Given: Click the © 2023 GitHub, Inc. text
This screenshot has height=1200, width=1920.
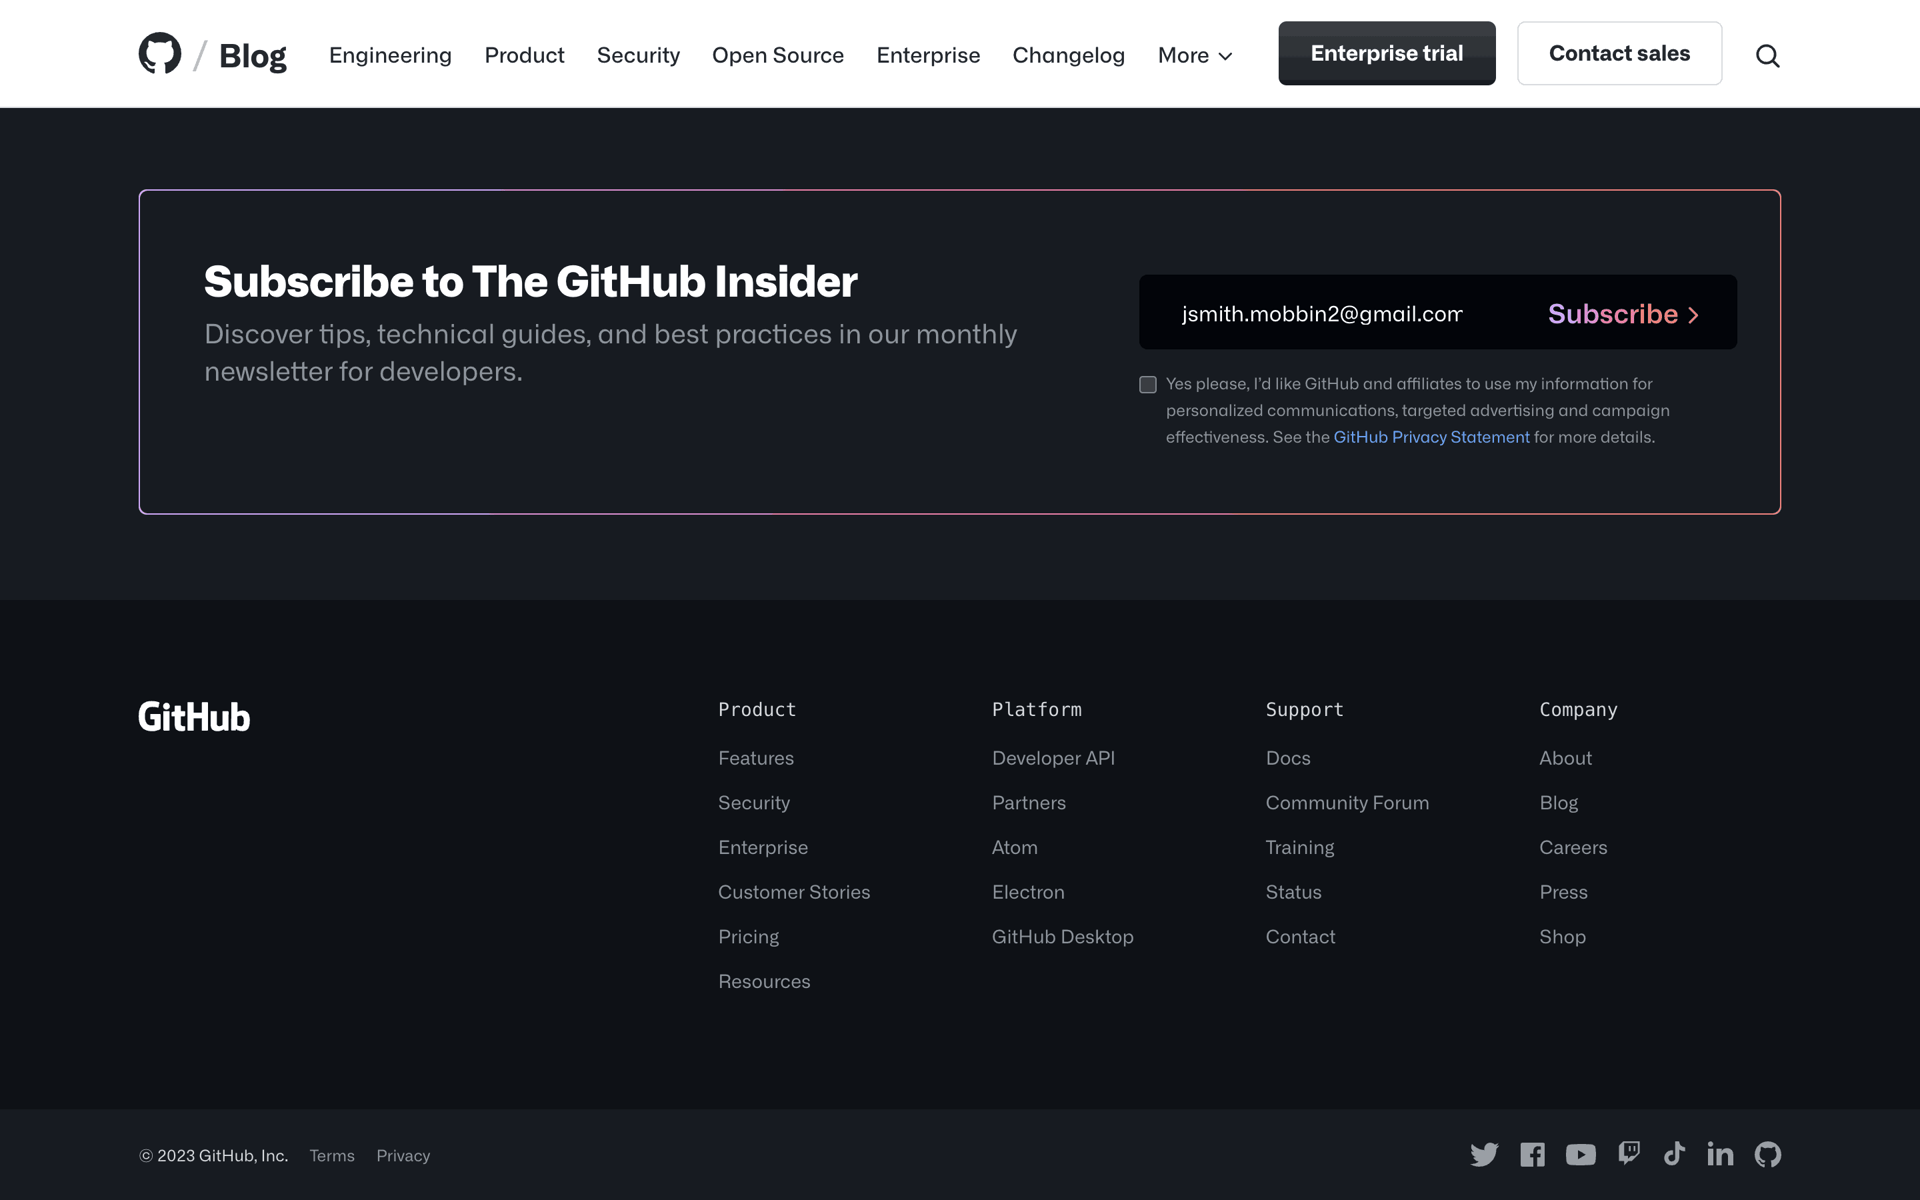Looking at the screenshot, I should click(x=213, y=1156).
